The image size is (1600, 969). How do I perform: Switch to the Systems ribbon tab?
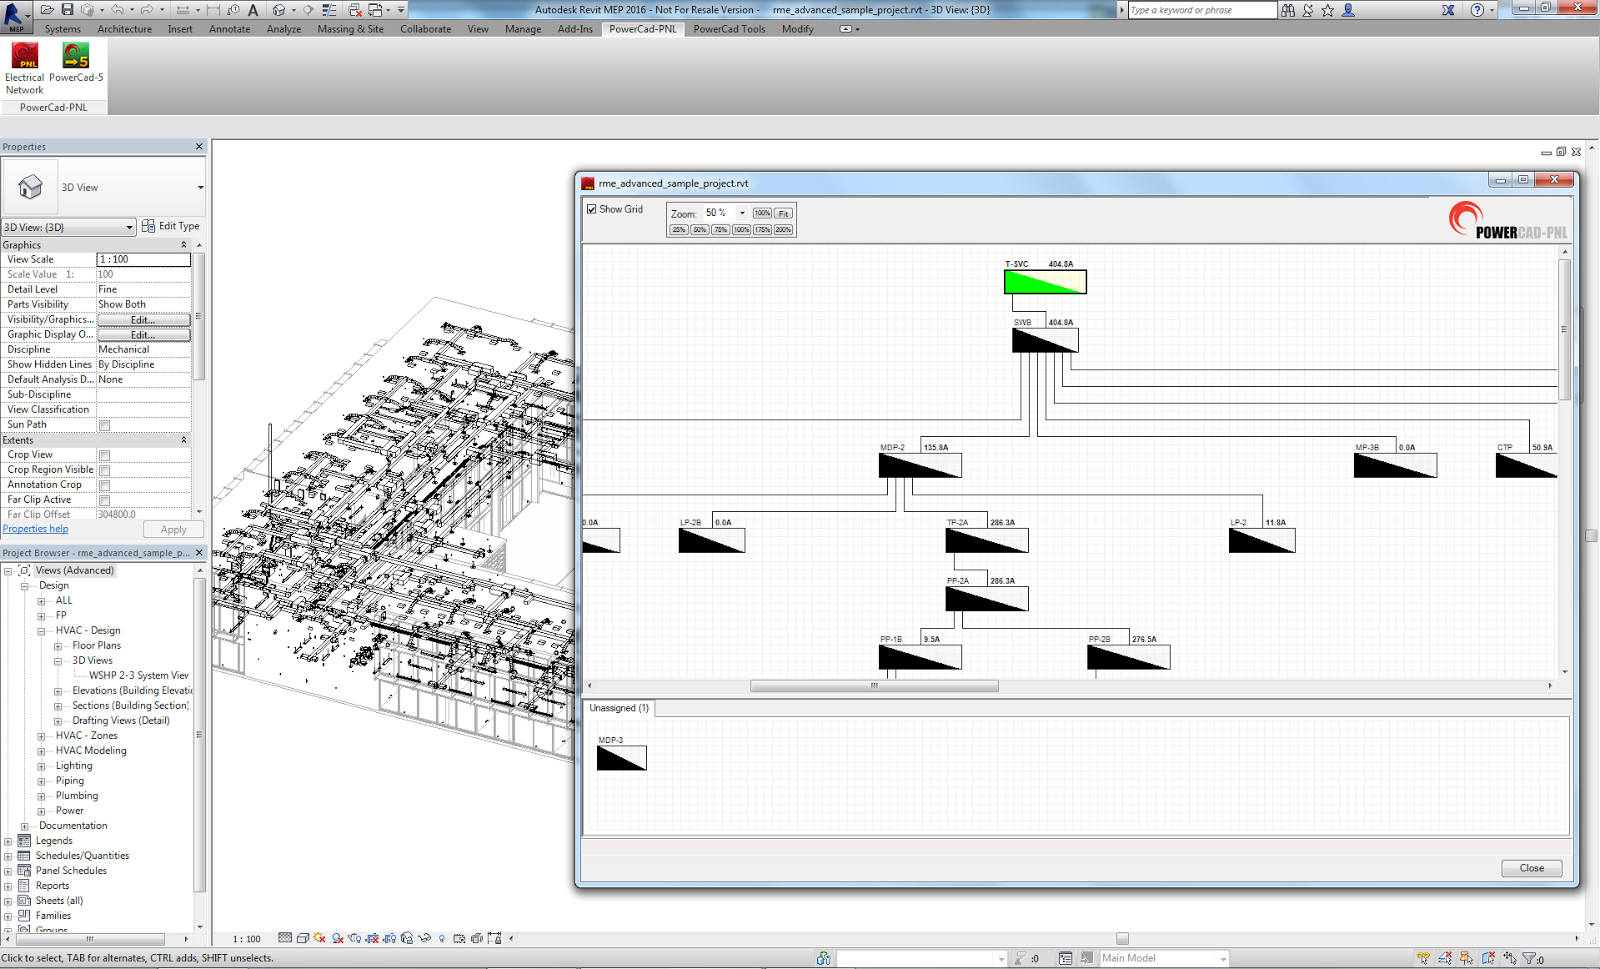coord(62,29)
